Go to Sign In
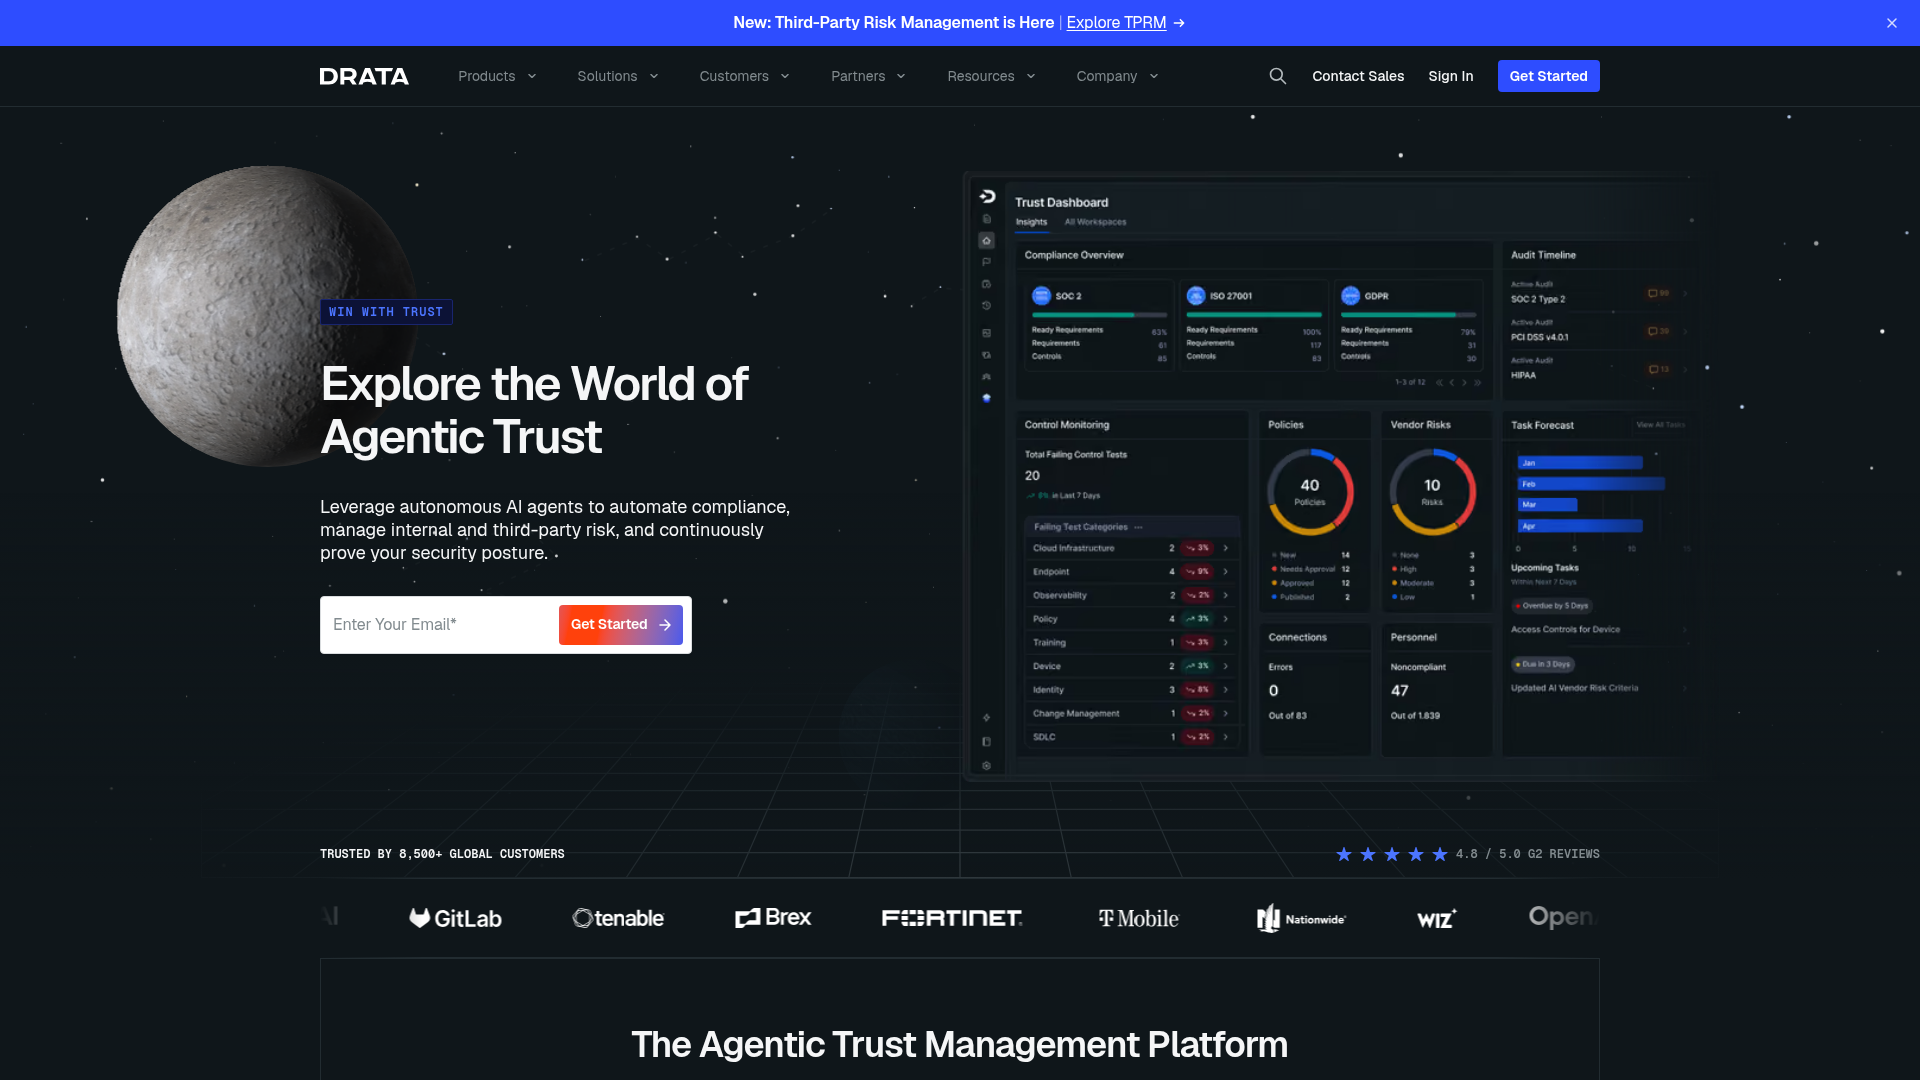The image size is (1920, 1080). (1450, 76)
